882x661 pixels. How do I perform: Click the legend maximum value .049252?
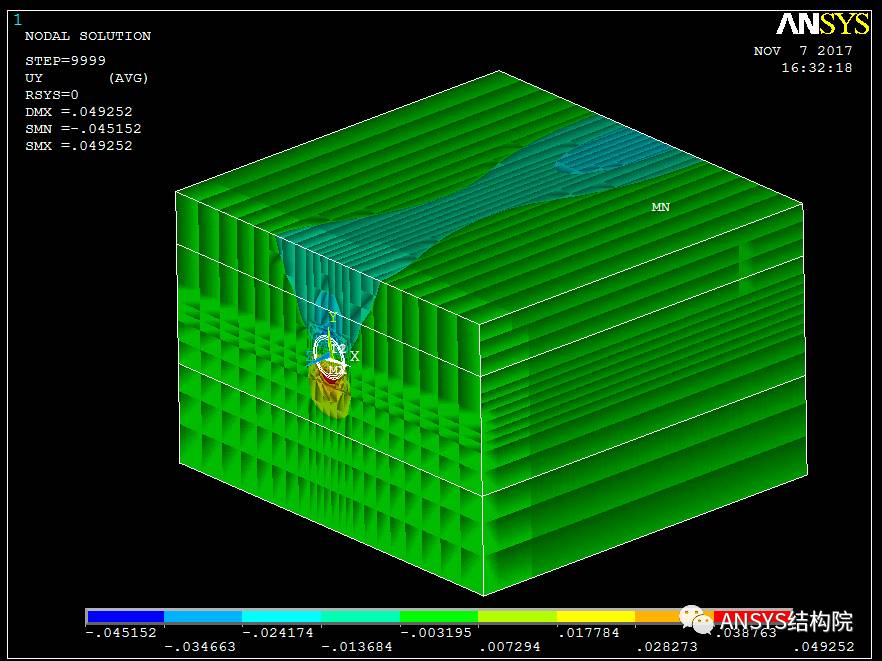point(824,647)
